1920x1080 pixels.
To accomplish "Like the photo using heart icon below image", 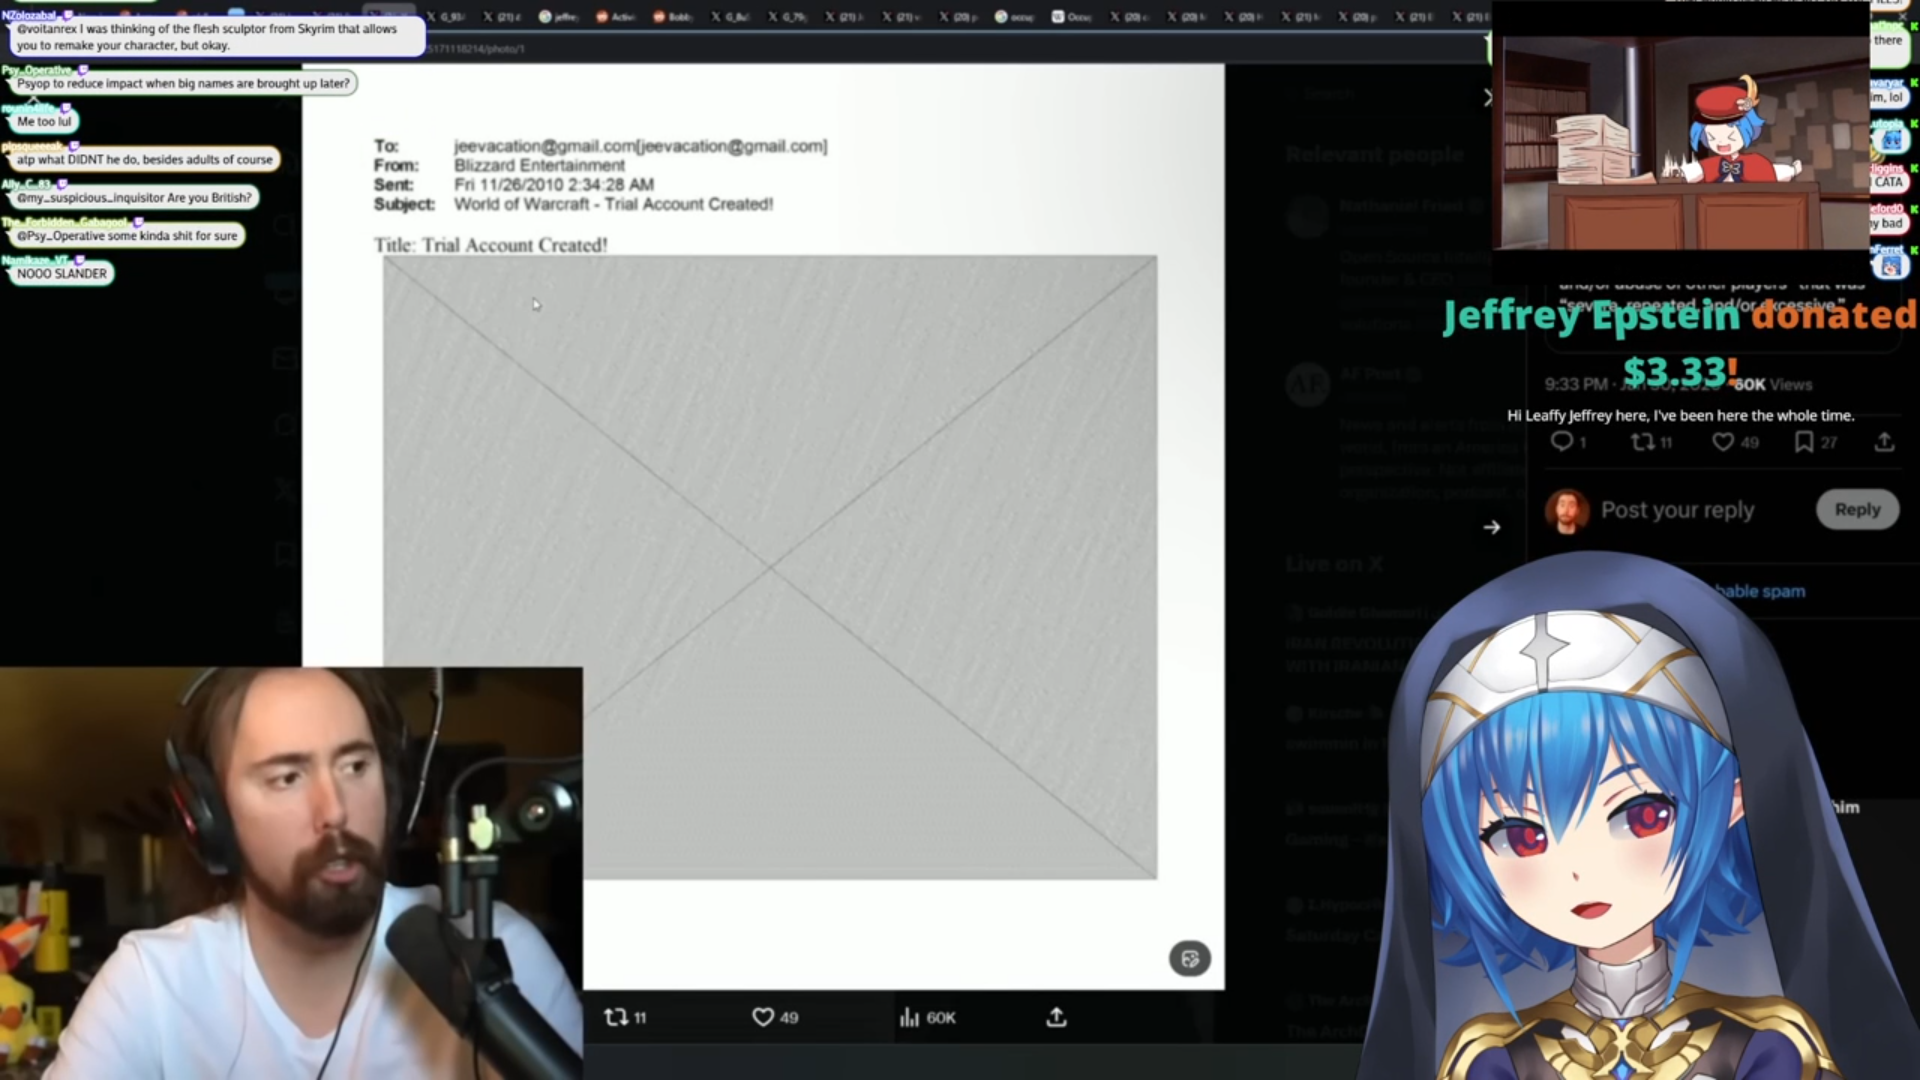I will [763, 1017].
